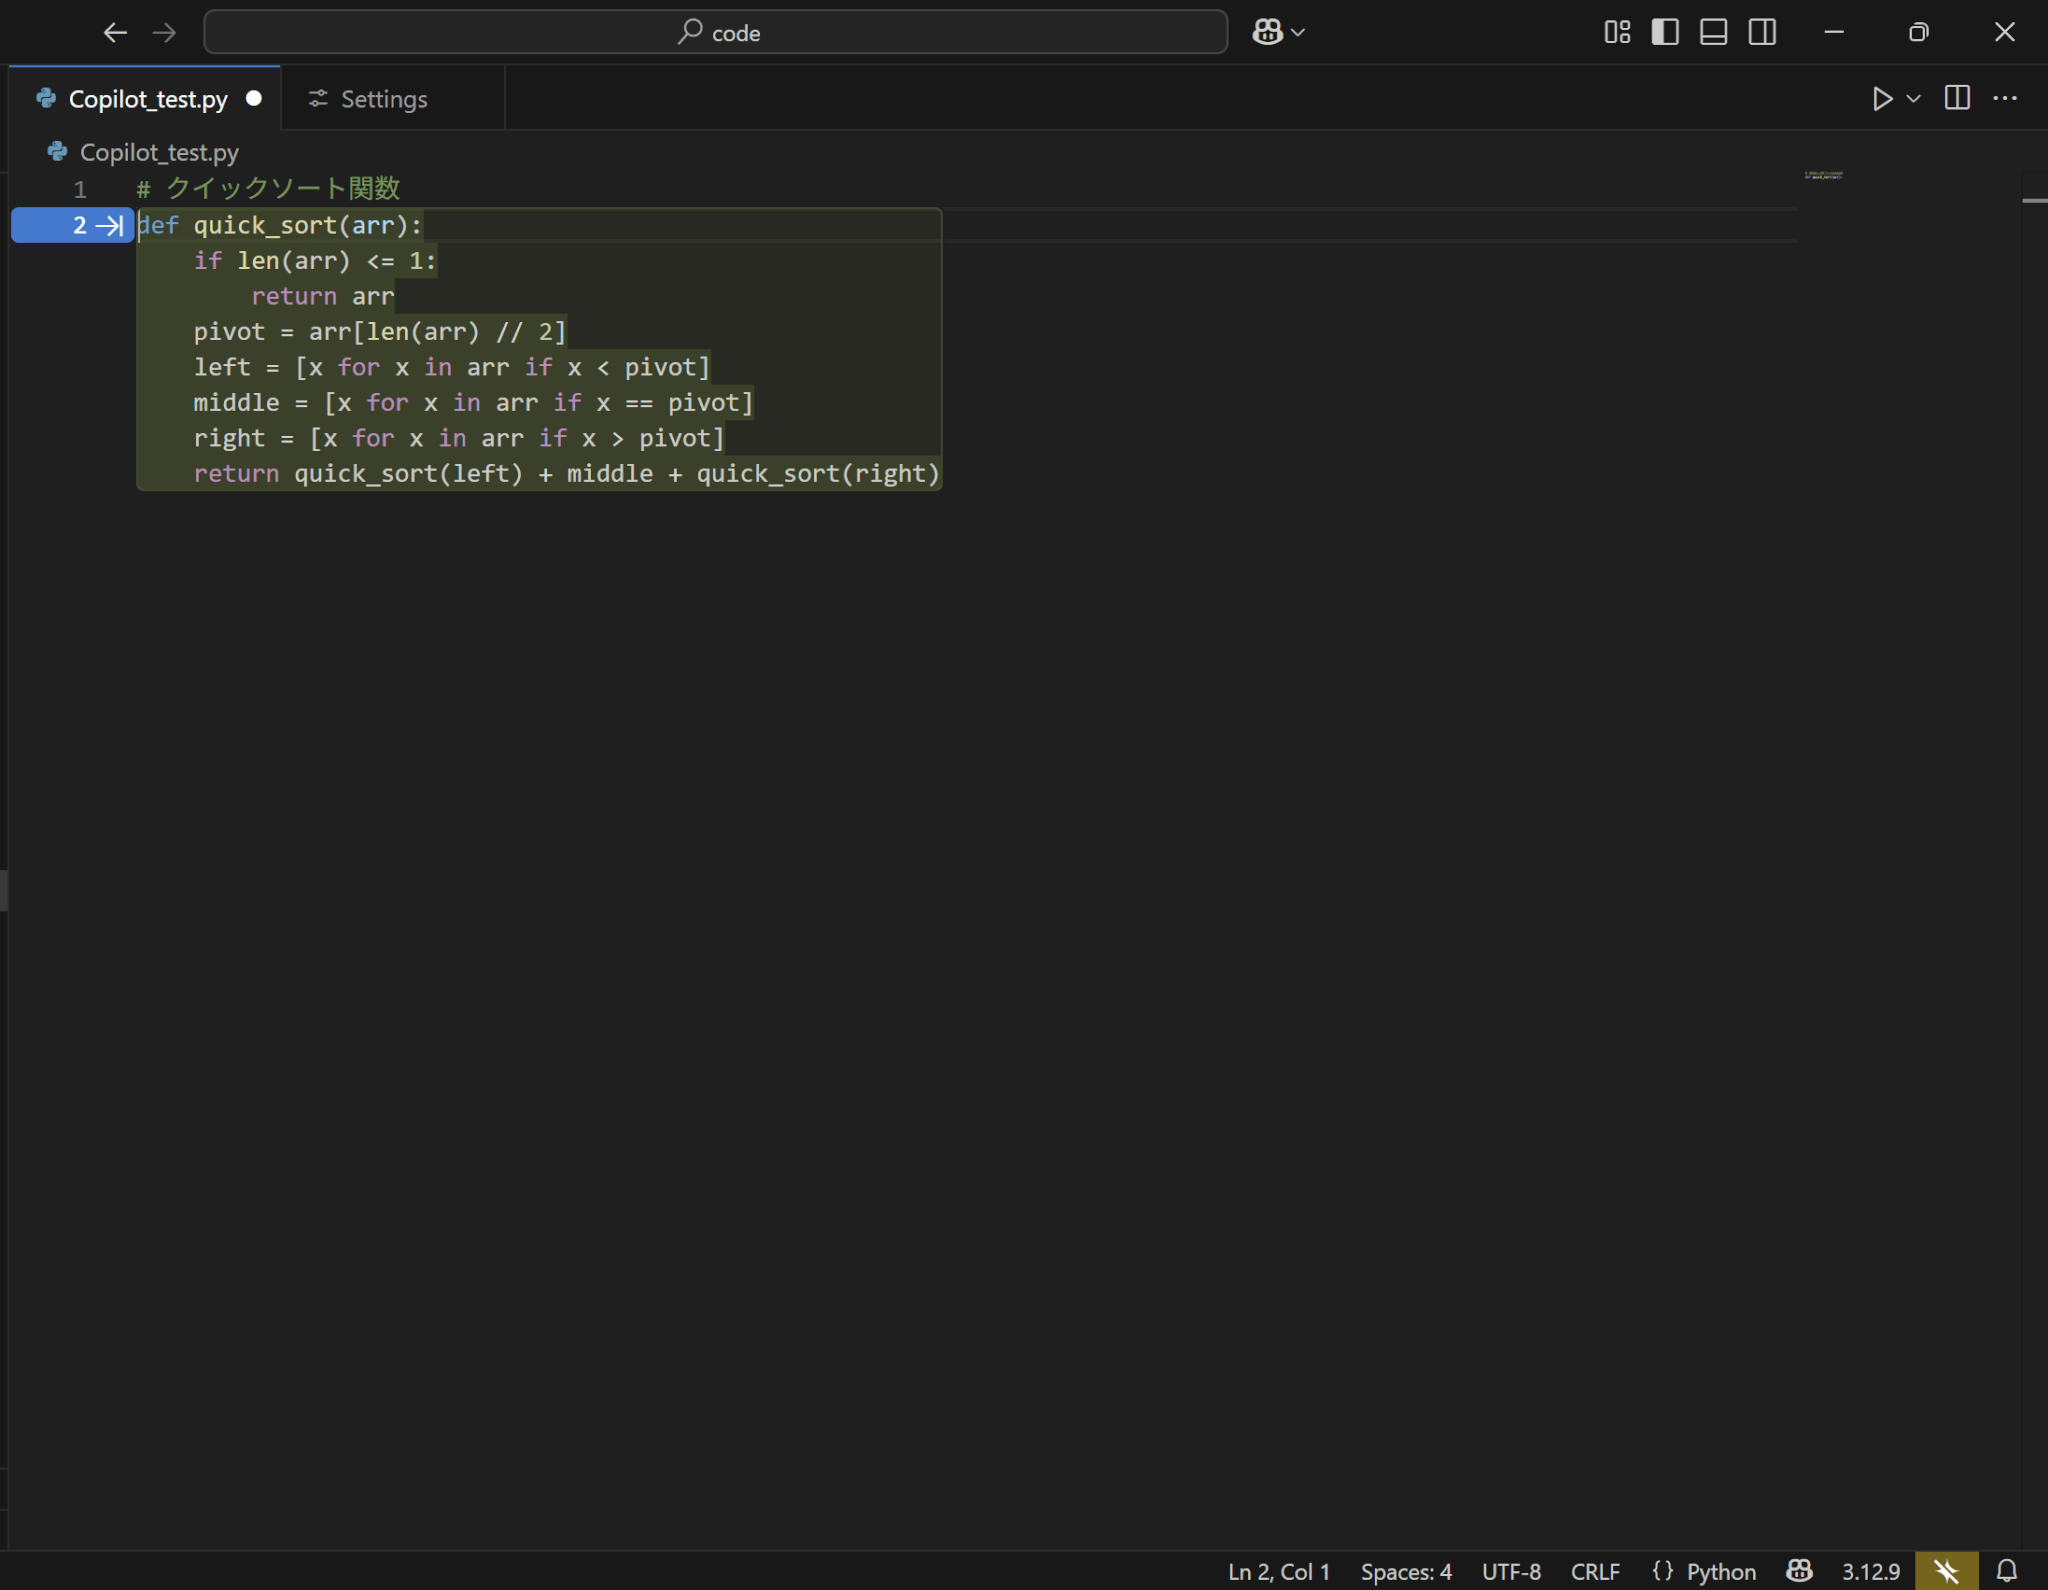Viewport: 2048px width, 1590px height.
Task: Open the Customize Layout icon
Action: click(1617, 32)
